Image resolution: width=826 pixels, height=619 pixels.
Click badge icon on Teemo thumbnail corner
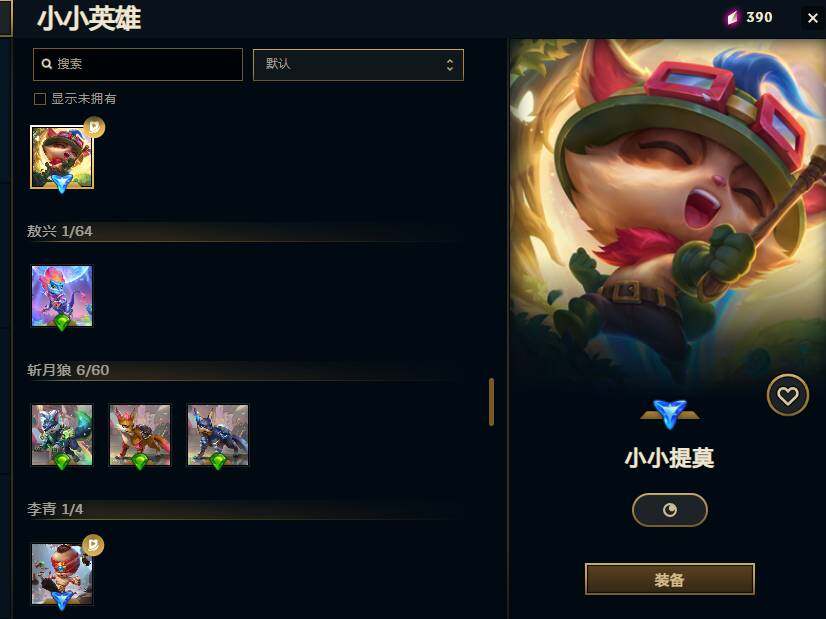pyautogui.click(x=94, y=127)
